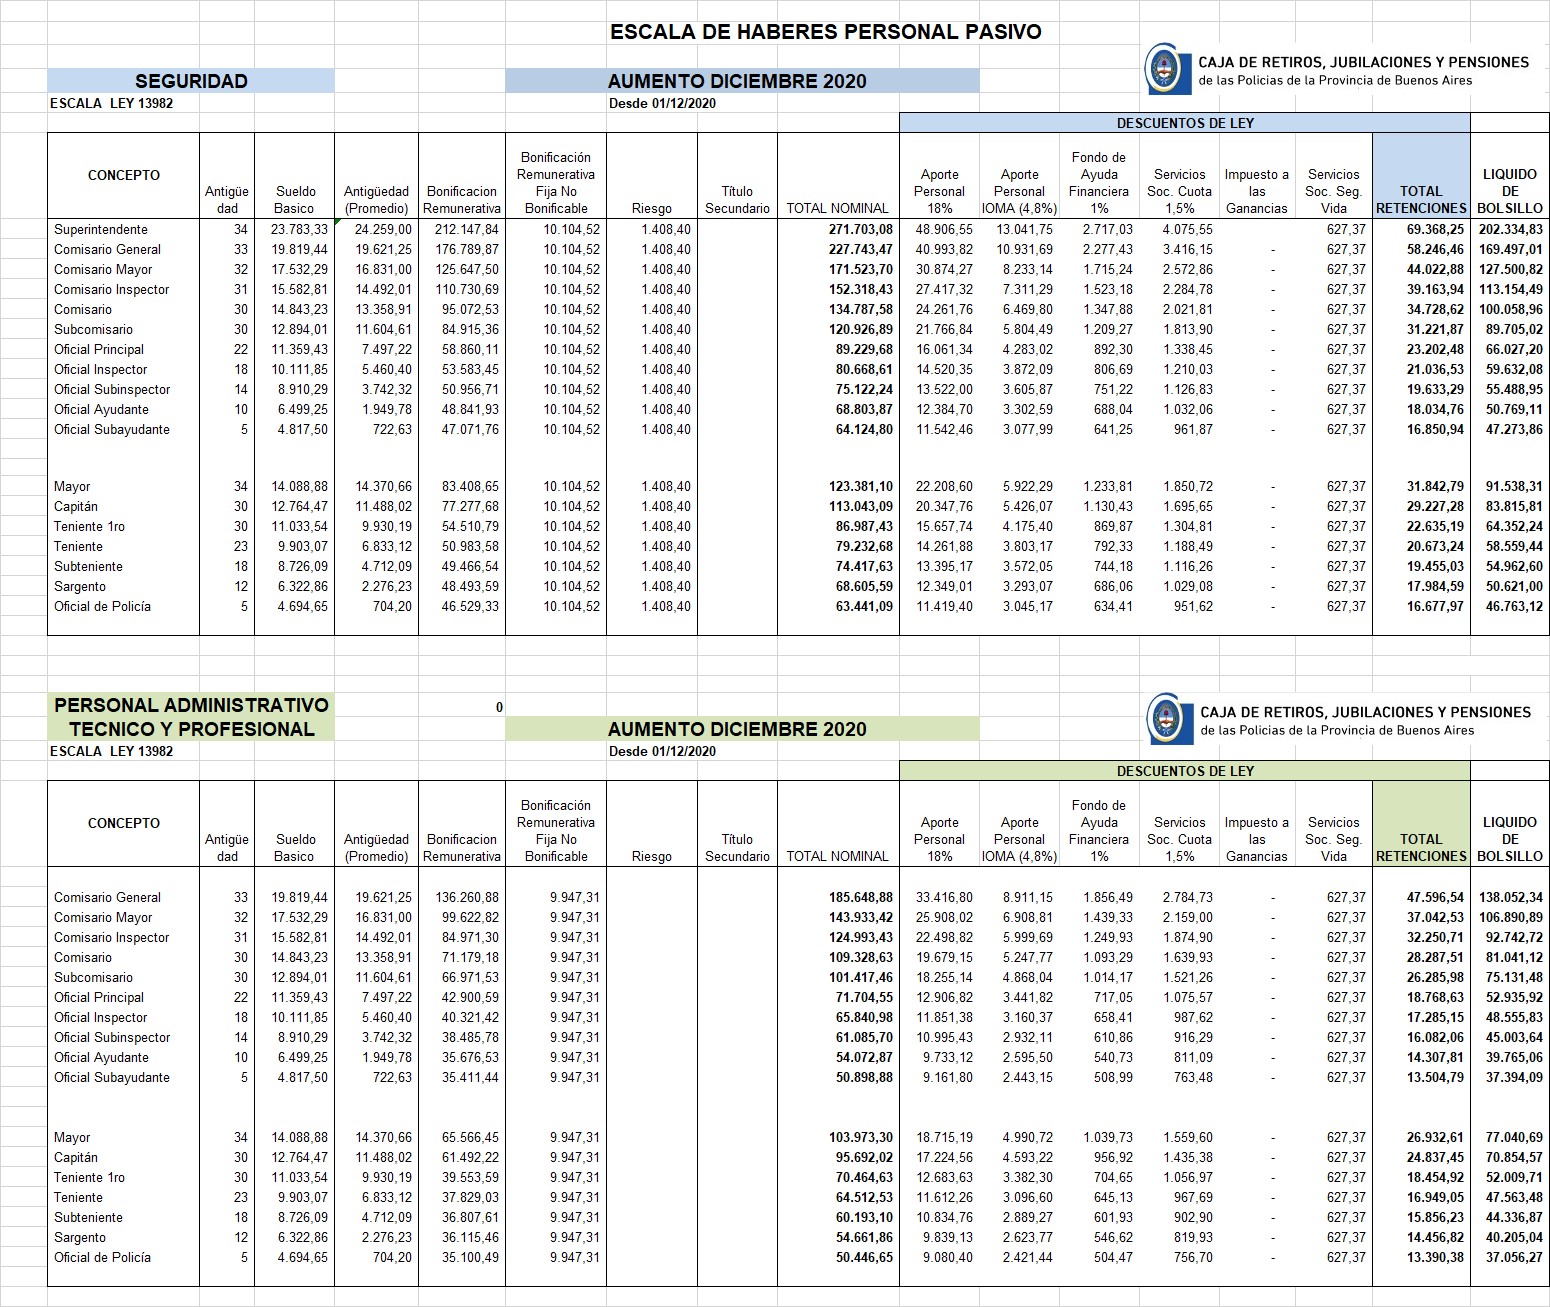The image size is (1550, 1307).
Task: Select the 'Sargento' label in SEGURIDAD table
Action: pyautogui.click(x=79, y=587)
